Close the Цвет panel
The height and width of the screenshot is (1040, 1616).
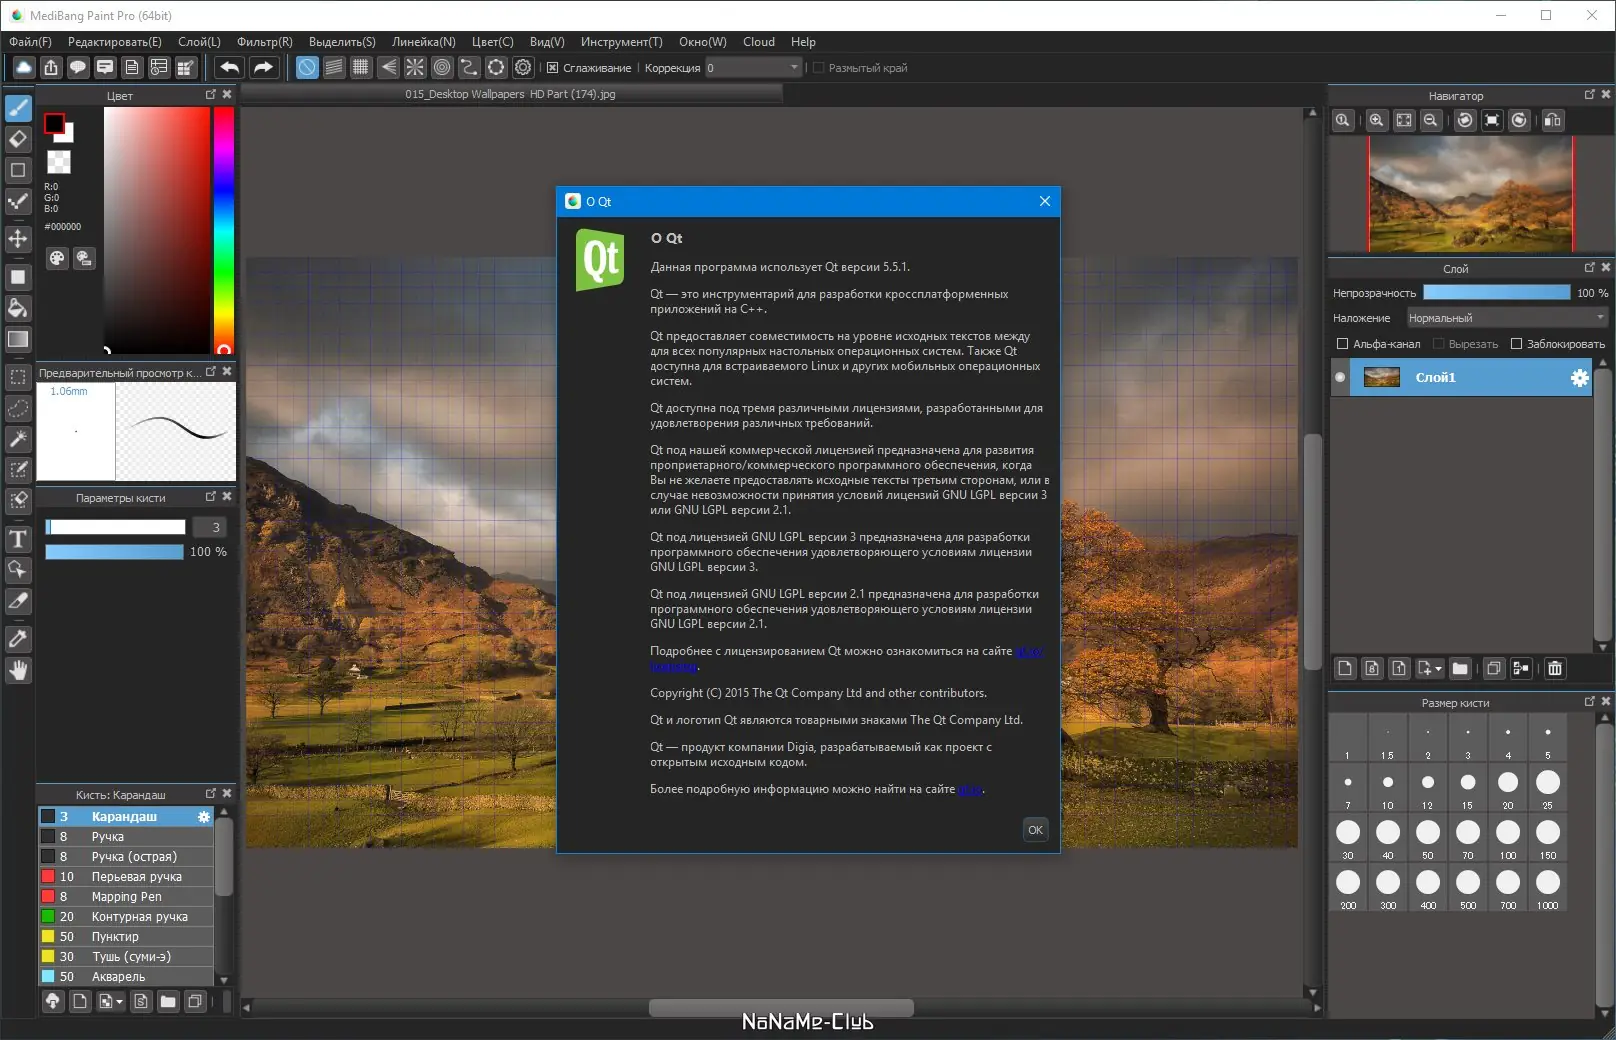coord(227,94)
